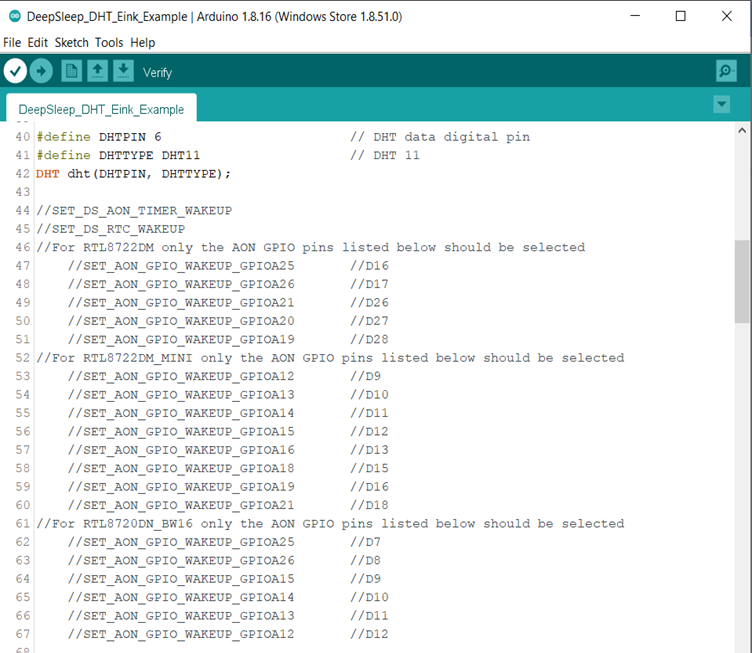Open the Help menu

click(x=142, y=43)
